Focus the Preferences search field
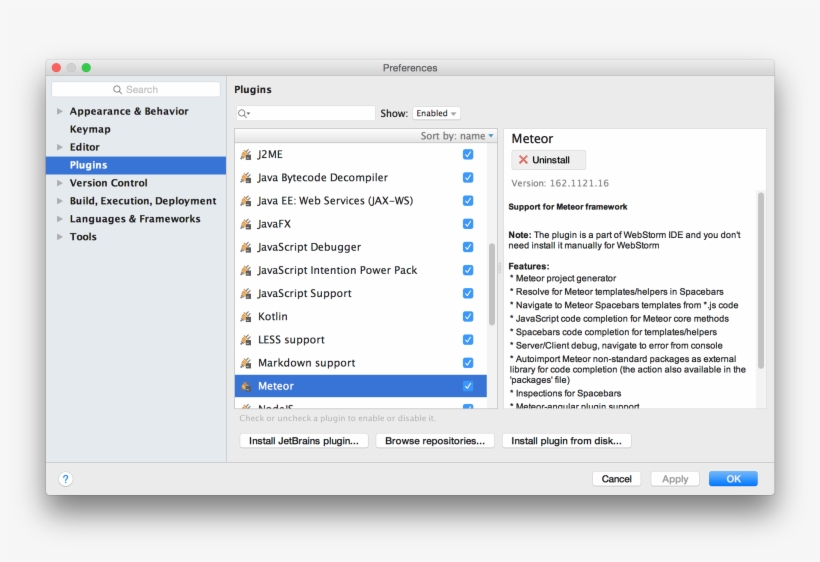Image resolution: width=820 pixels, height=562 pixels. (x=136, y=89)
